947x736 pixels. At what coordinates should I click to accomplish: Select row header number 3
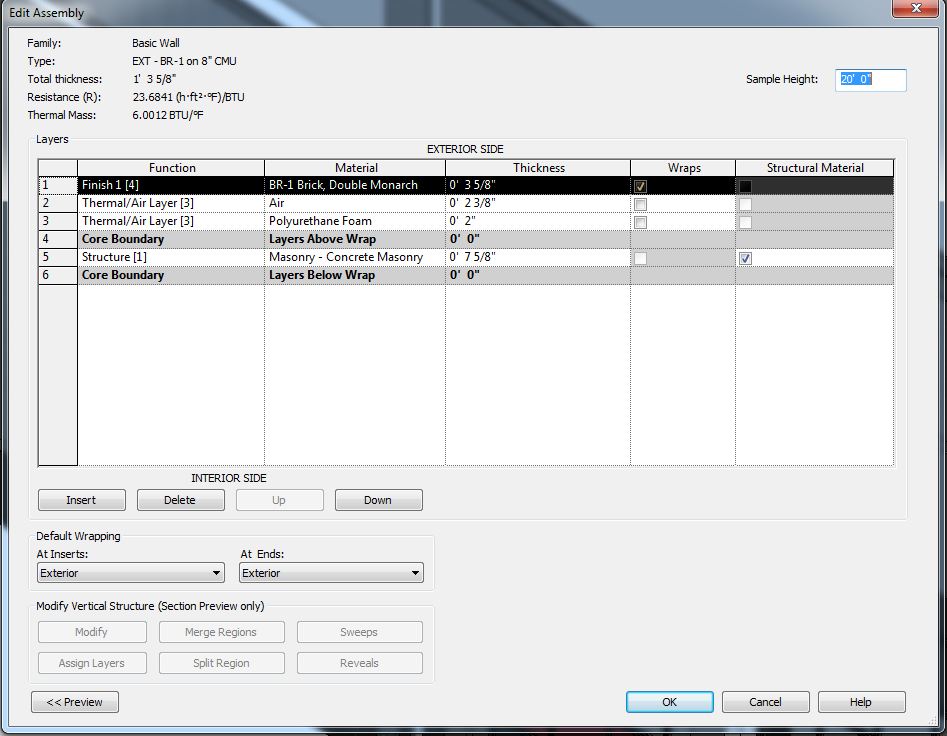(57, 221)
